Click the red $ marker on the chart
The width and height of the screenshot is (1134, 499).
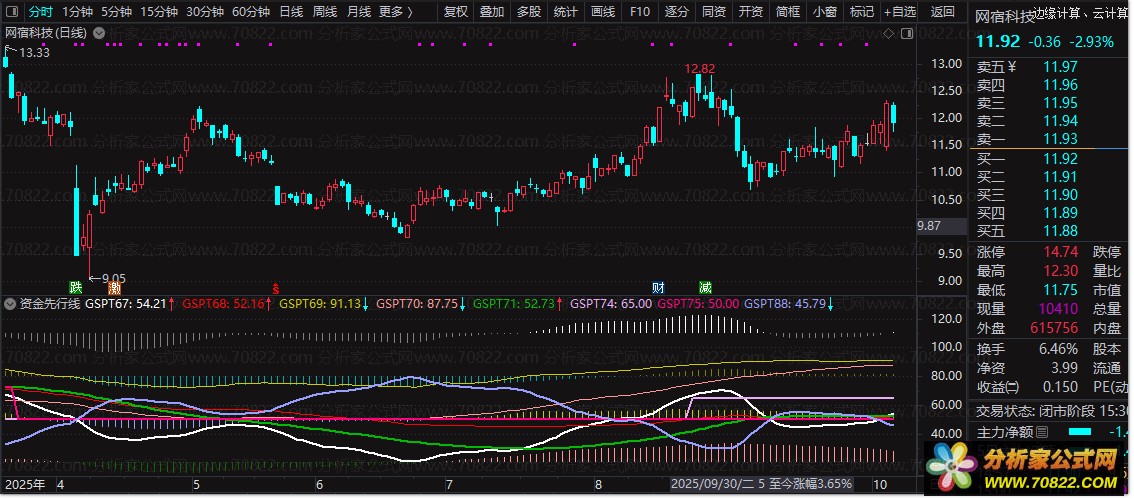[275, 288]
